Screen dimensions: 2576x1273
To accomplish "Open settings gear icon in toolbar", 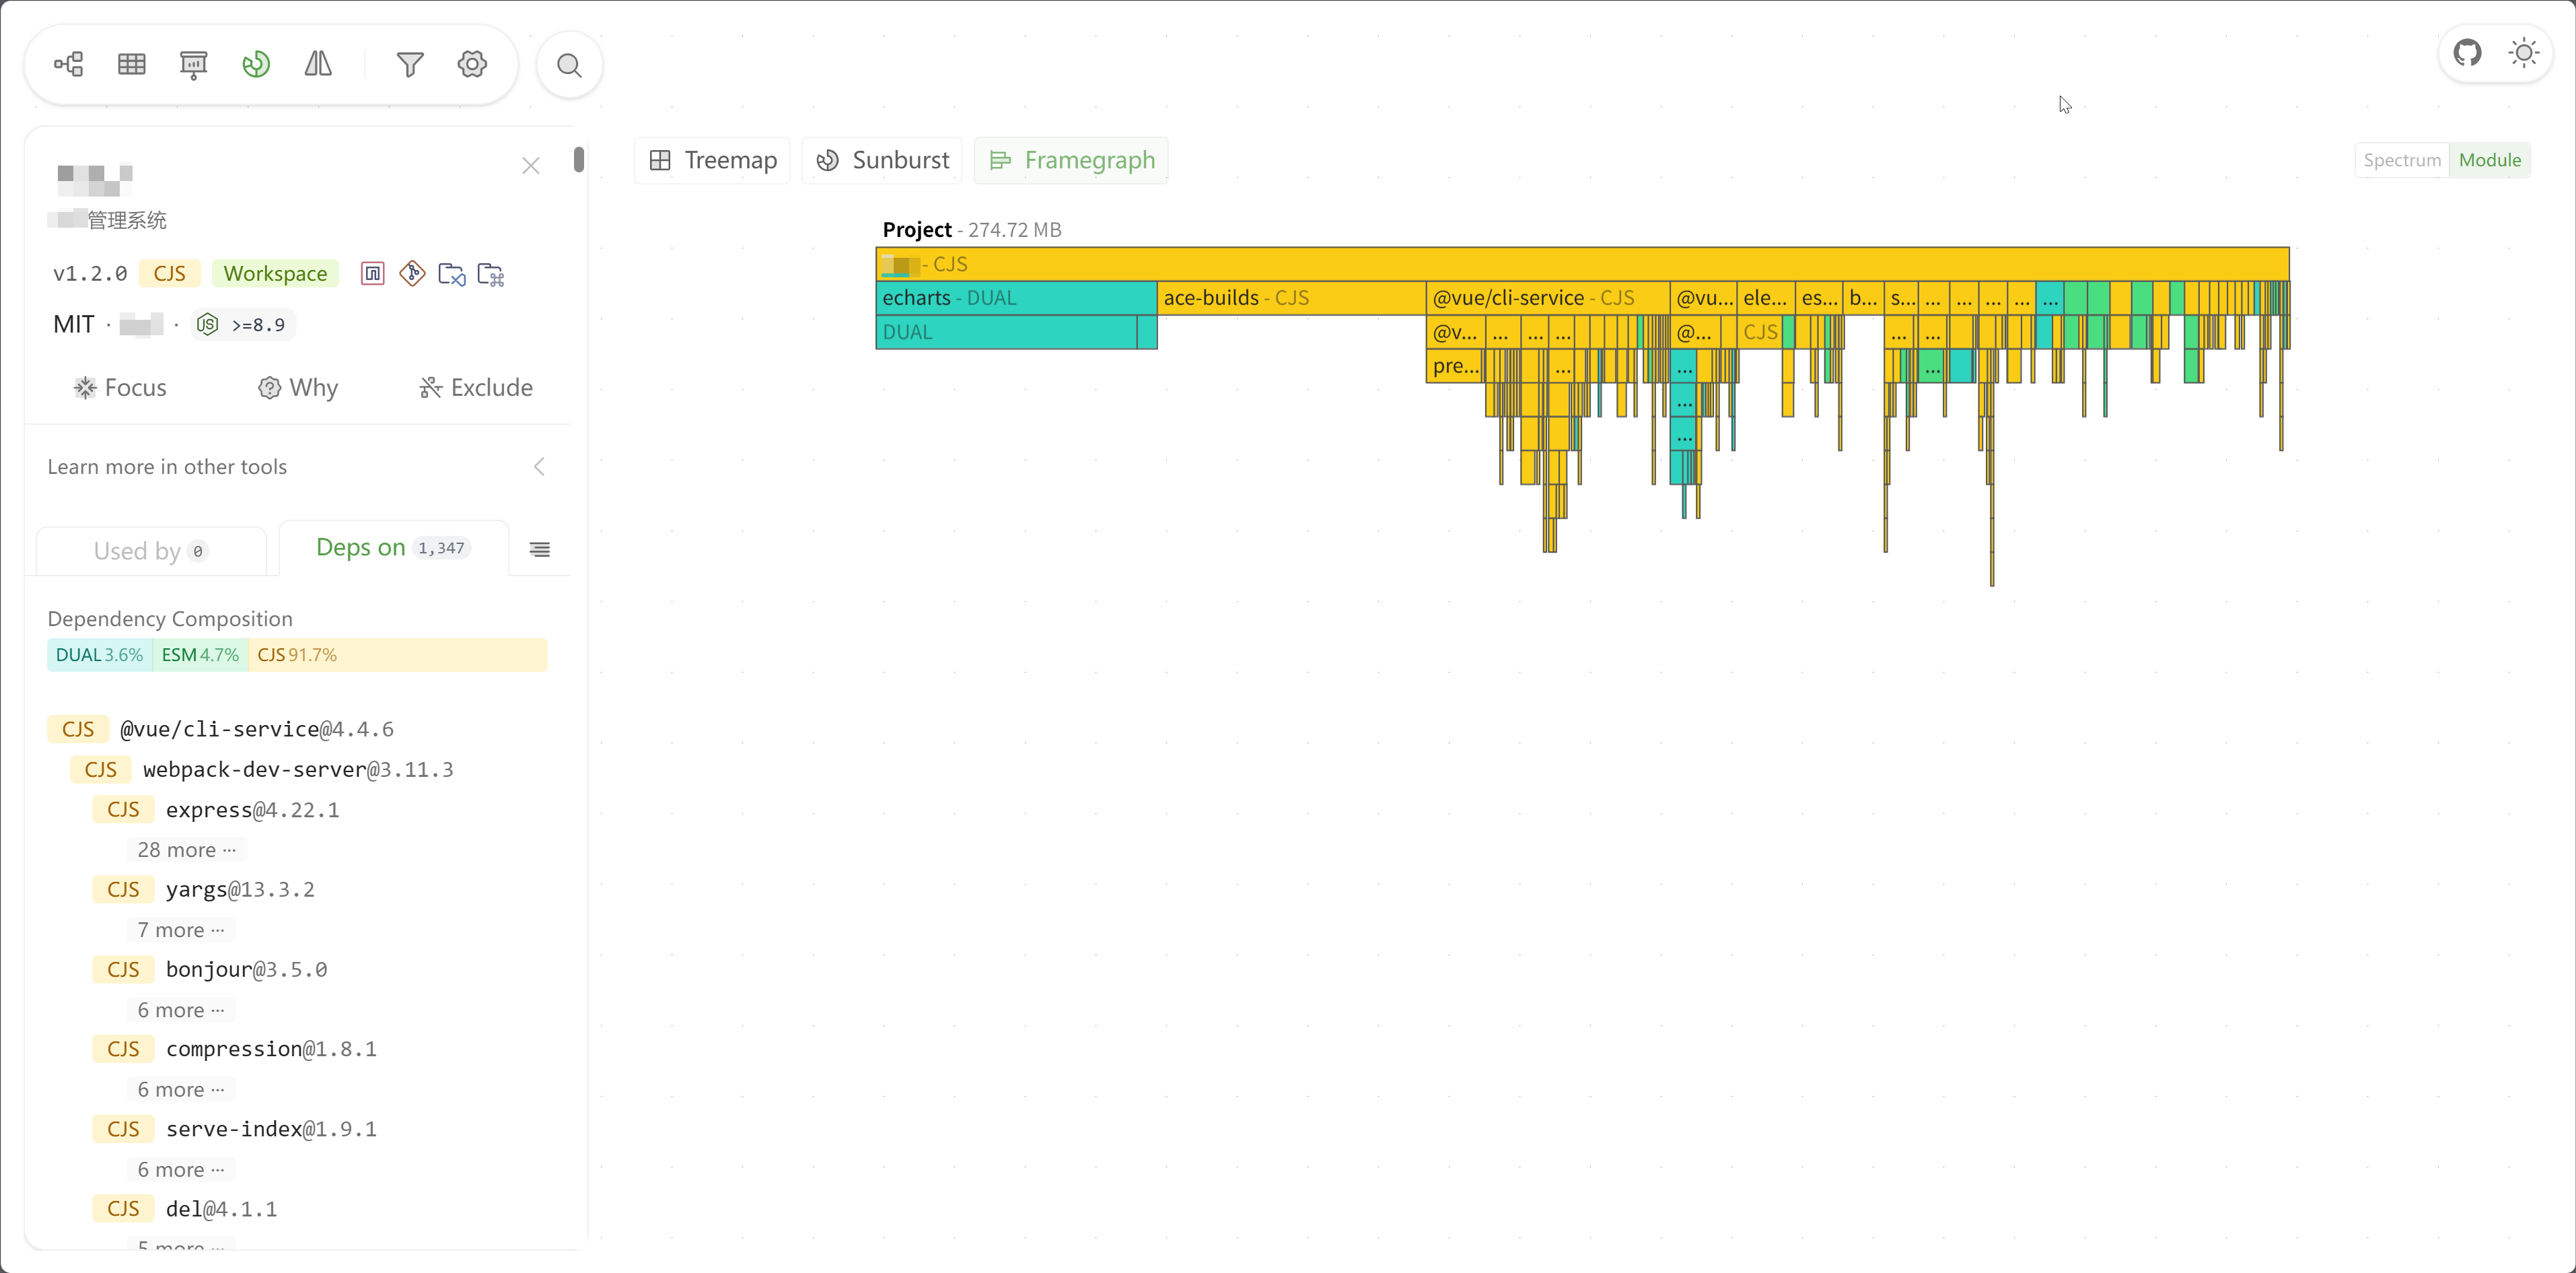I will tap(472, 65).
